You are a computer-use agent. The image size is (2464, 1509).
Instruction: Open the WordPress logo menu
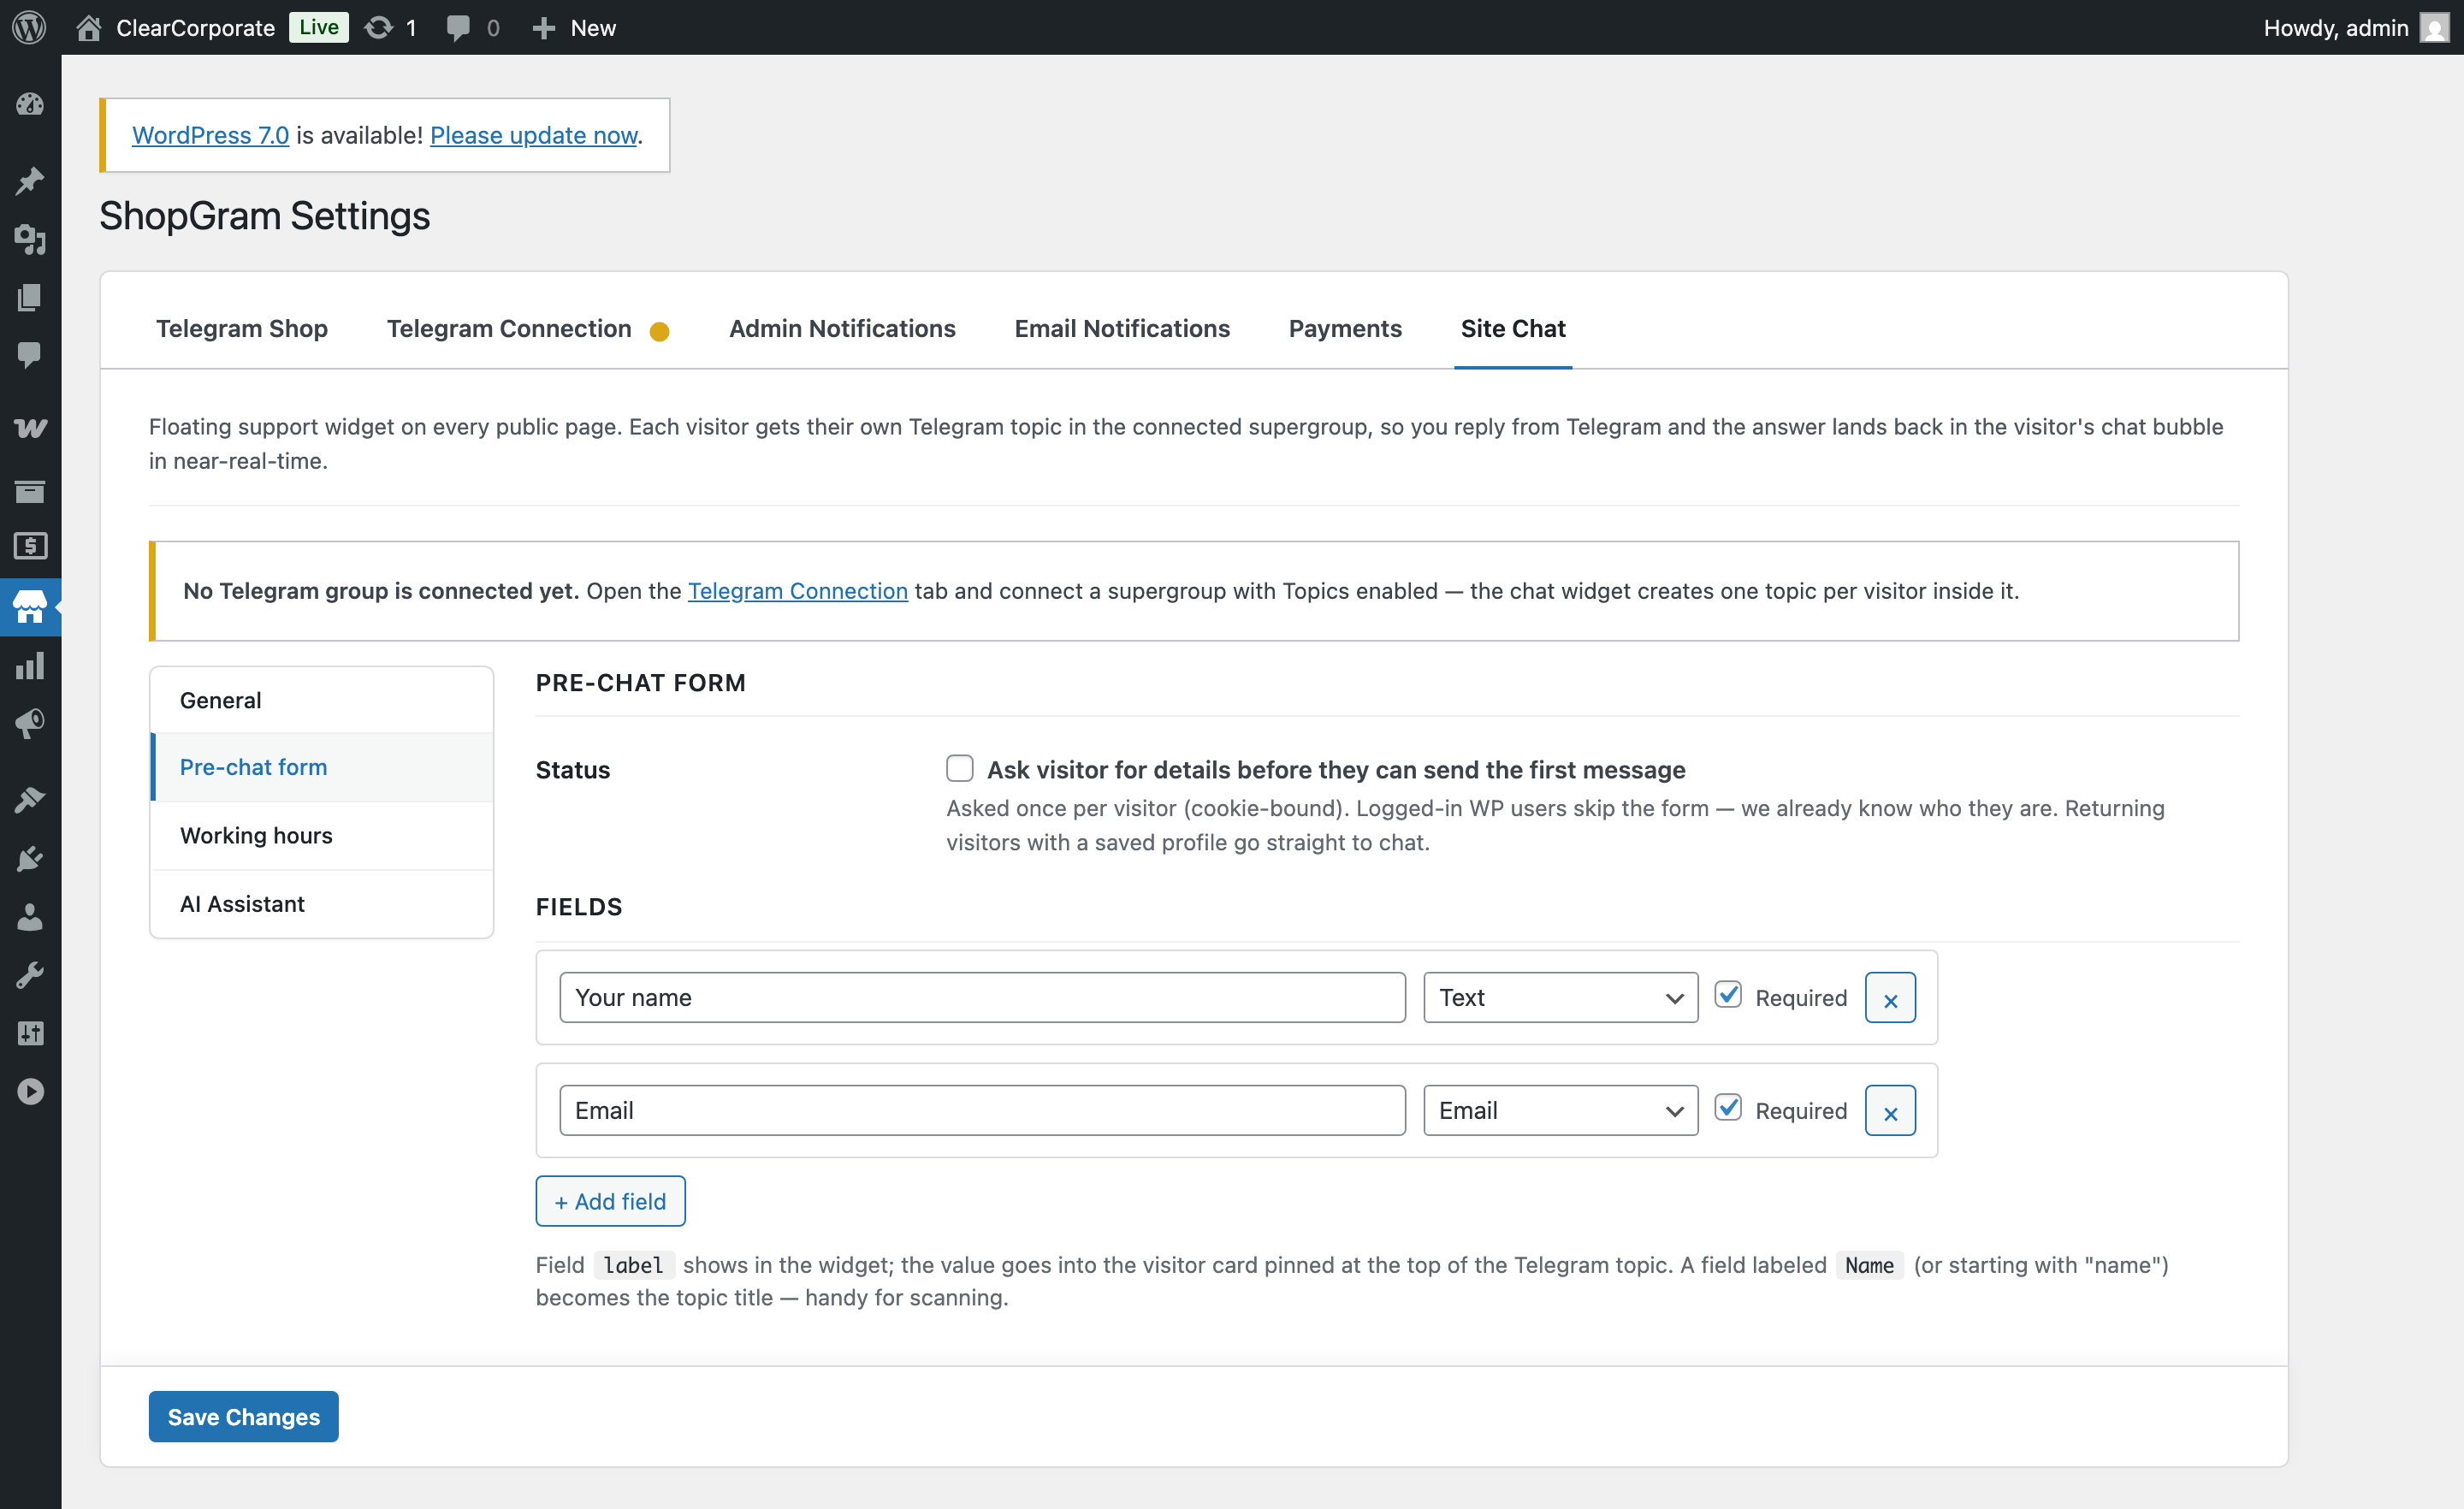(30, 27)
